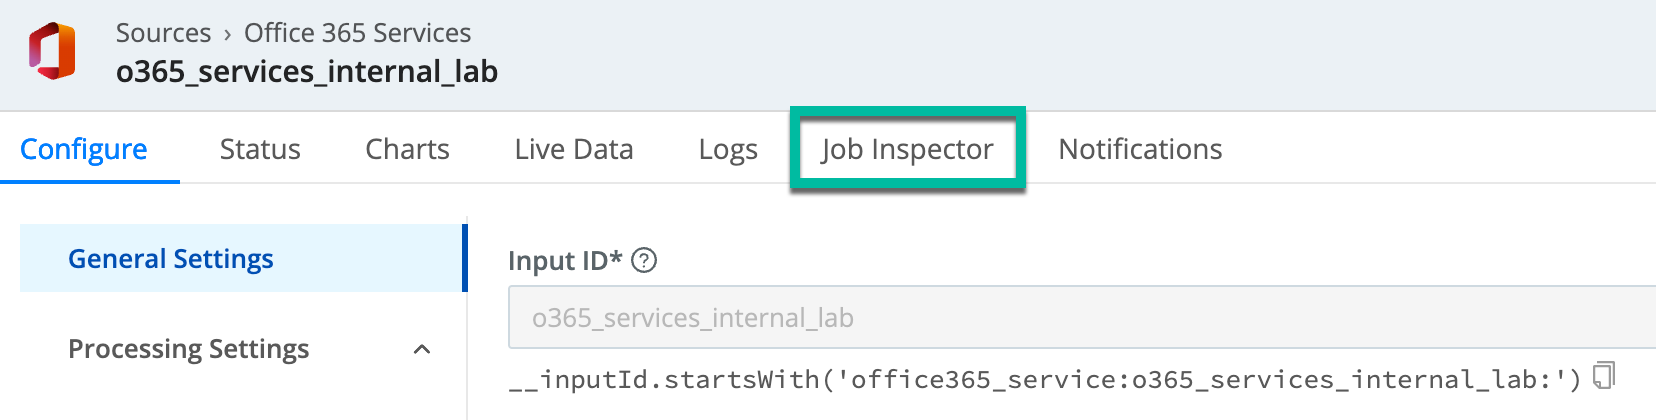Image resolution: width=1656 pixels, height=420 pixels.
Task: Open the Logs tab
Action: tap(728, 149)
